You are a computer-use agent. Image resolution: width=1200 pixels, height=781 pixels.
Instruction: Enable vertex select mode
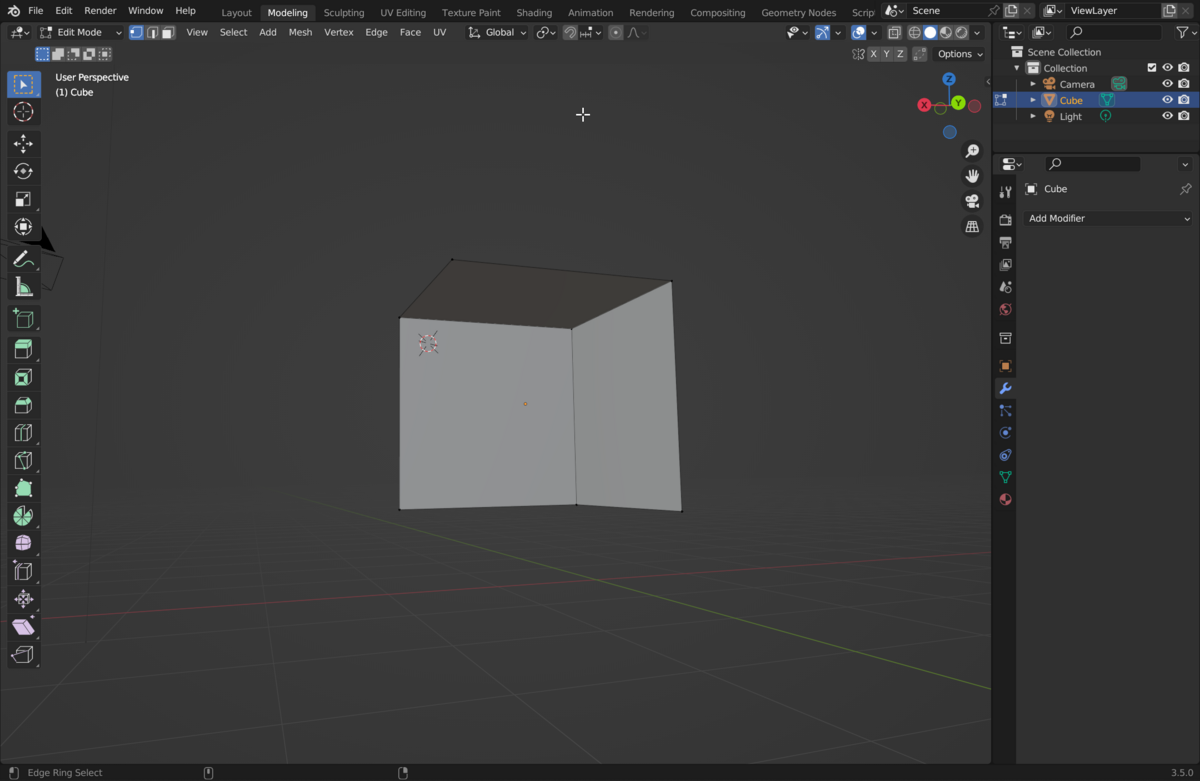click(136, 32)
